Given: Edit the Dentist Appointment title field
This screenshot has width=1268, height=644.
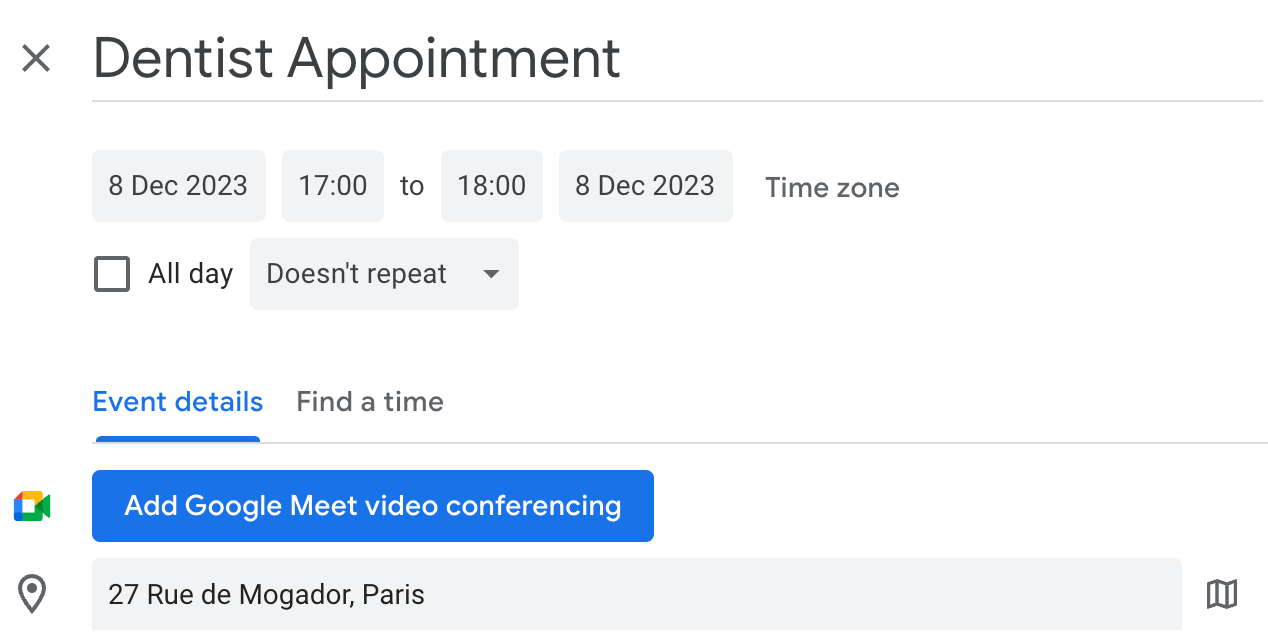Looking at the screenshot, I should point(356,58).
